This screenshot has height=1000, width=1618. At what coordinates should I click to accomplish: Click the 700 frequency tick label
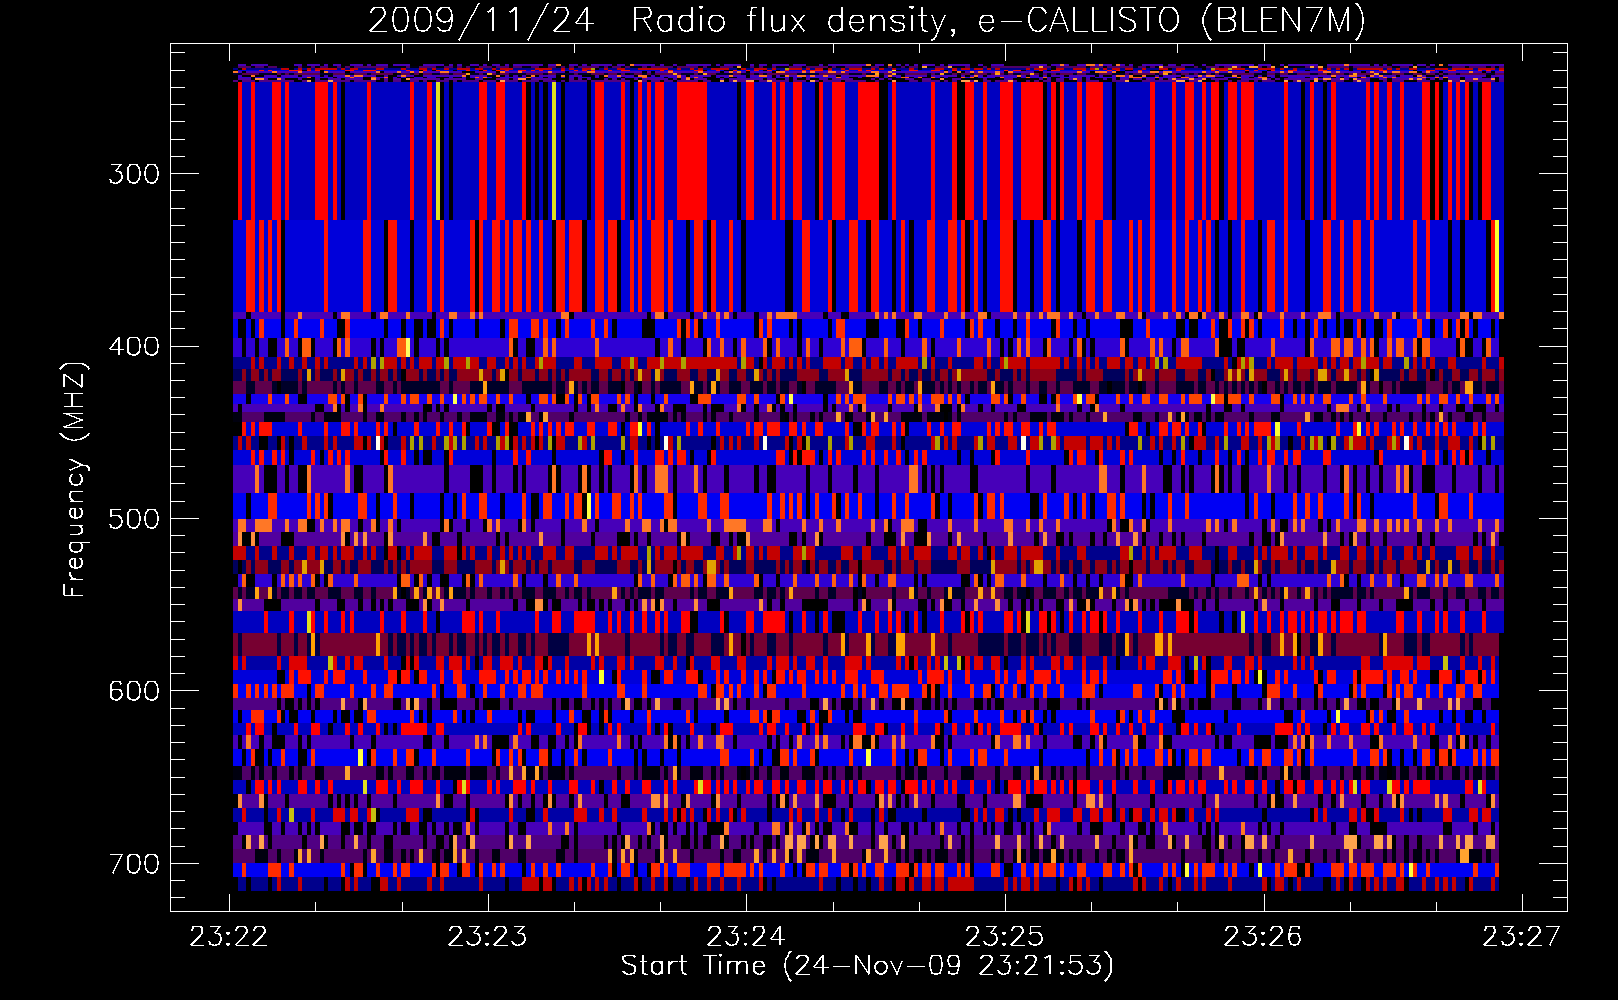click(x=134, y=864)
